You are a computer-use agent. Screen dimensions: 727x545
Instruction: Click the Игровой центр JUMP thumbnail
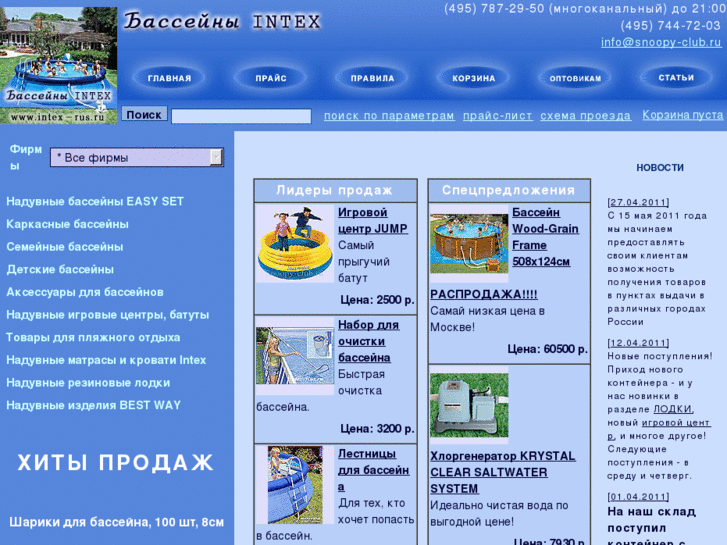[x=295, y=244]
